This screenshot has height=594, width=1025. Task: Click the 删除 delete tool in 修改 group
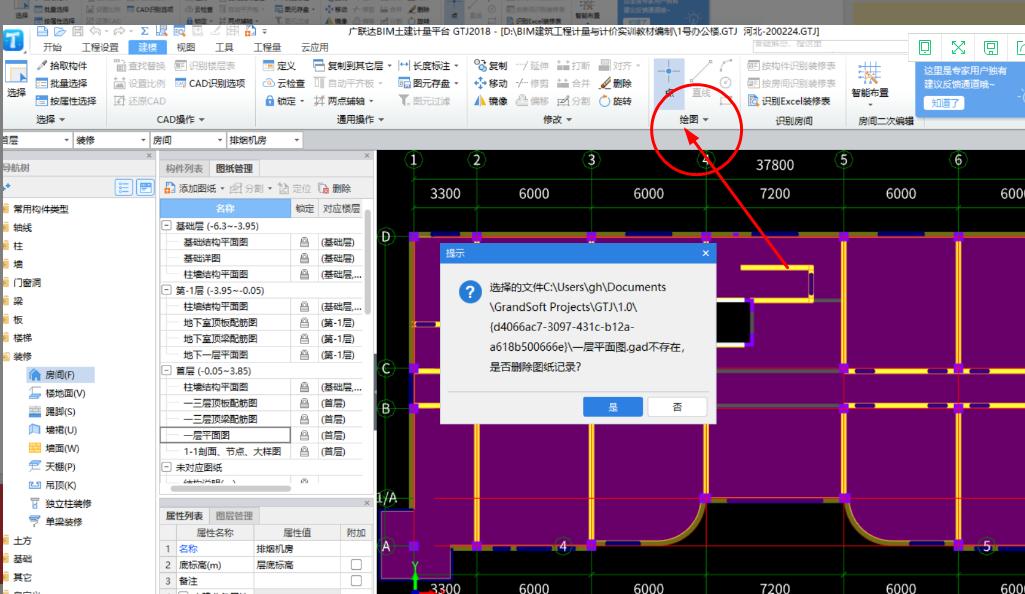616,83
